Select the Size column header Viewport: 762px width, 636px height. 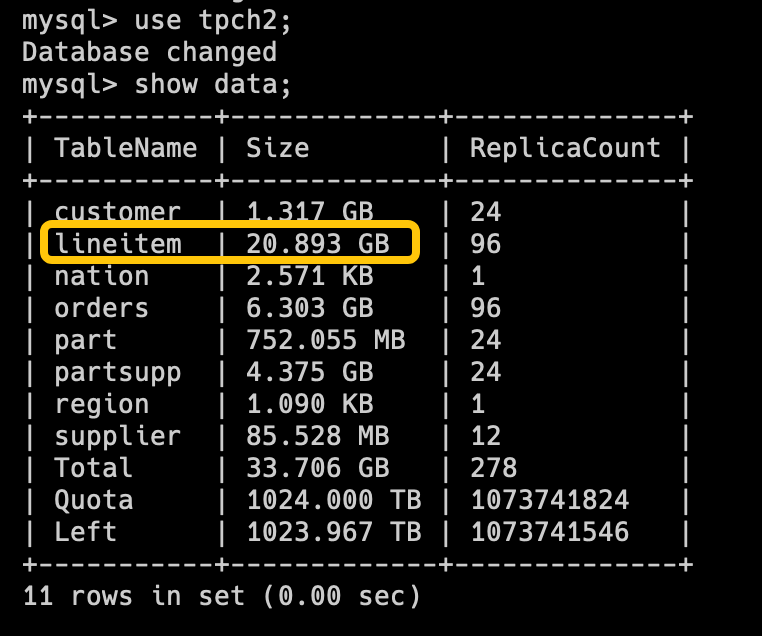pyautogui.click(x=277, y=148)
